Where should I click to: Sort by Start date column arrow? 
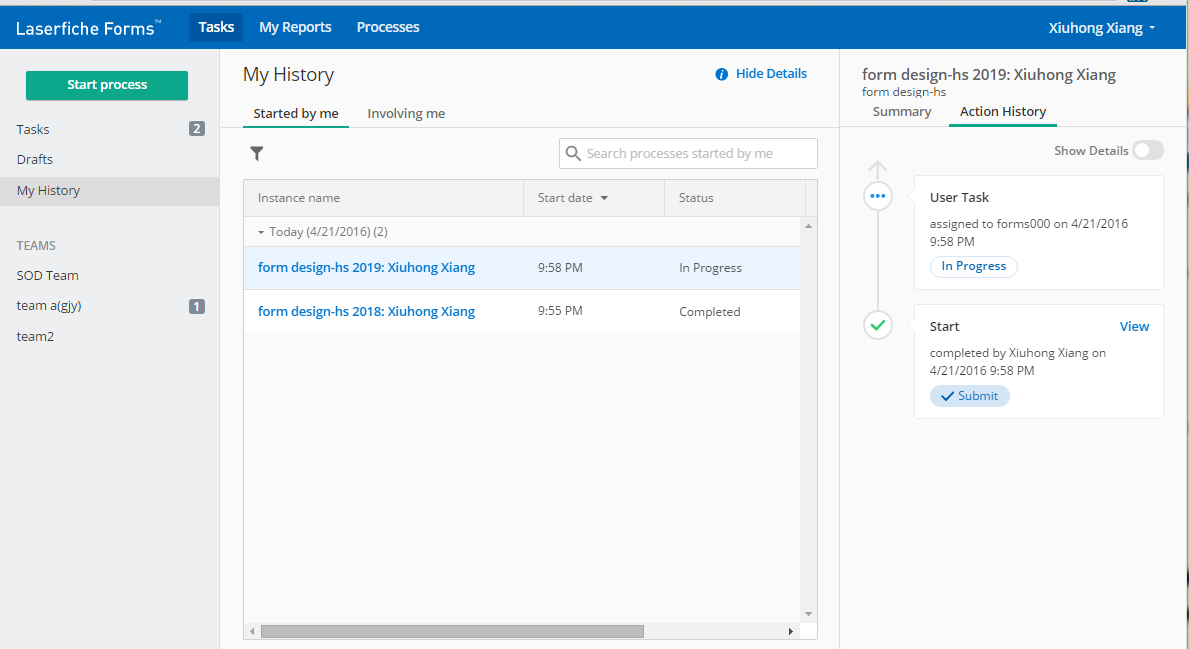[x=604, y=198]
